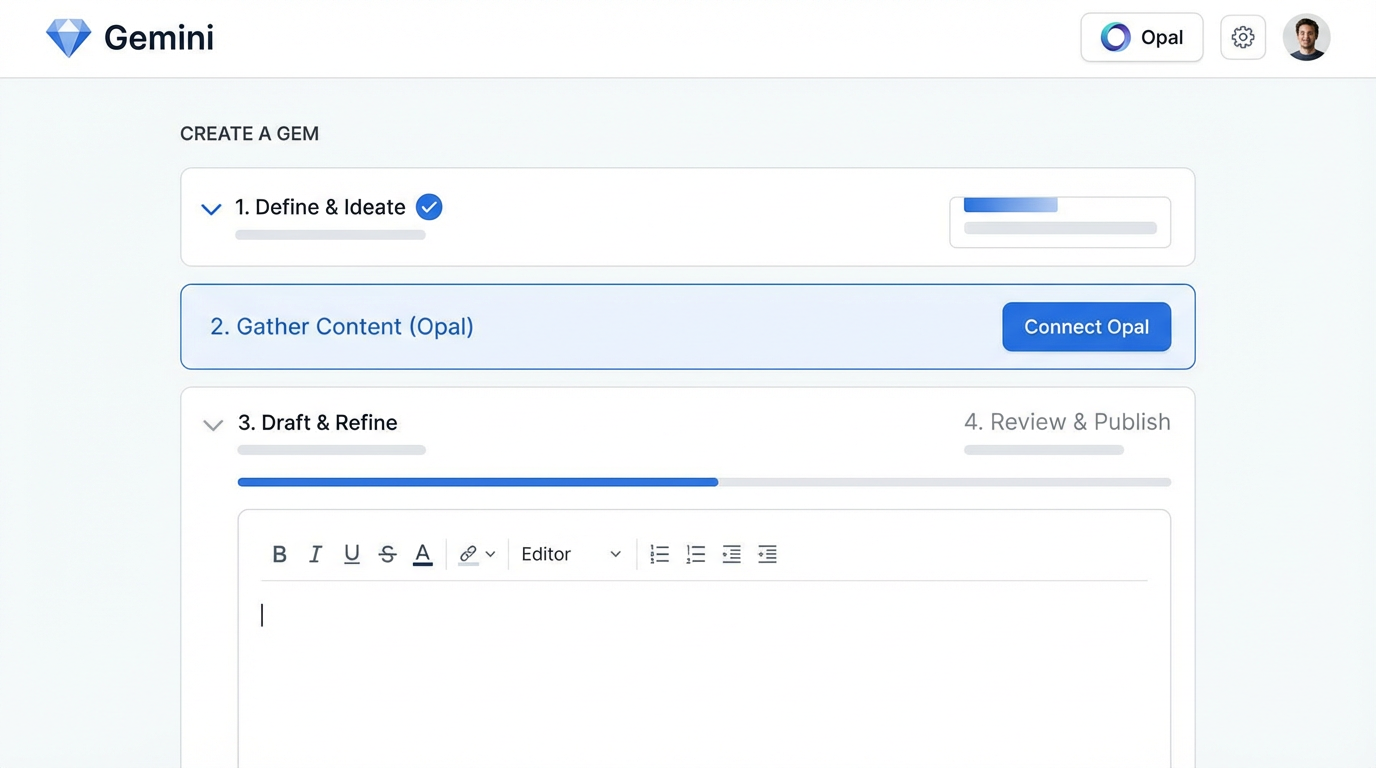This screenshot has width=1376, height=768.
Task: Apply strikethrough formatting
Action: (387, 554)
